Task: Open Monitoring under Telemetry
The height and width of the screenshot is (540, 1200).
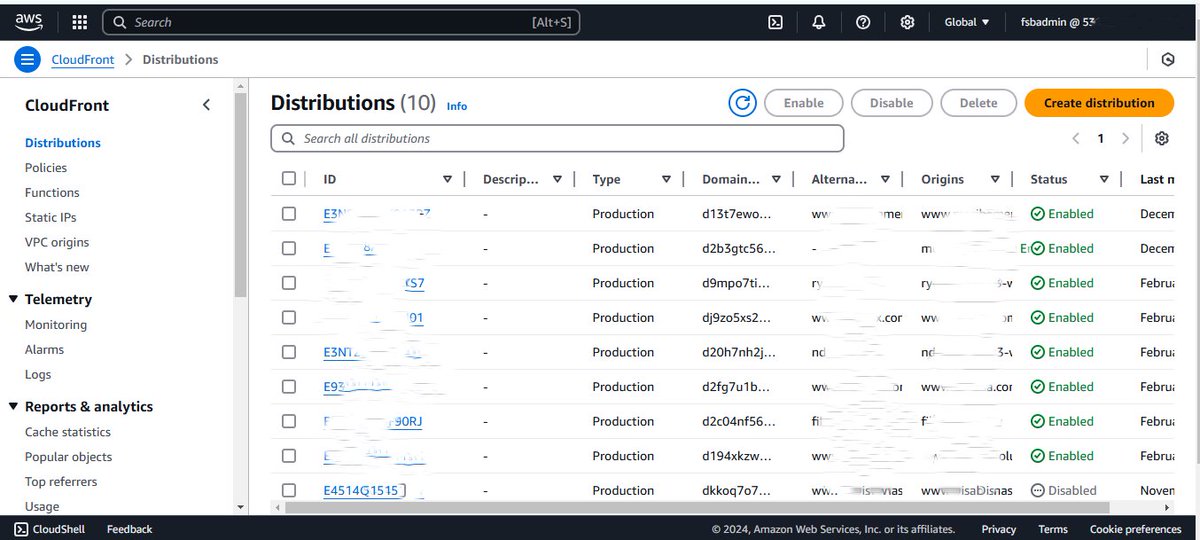Action: [x=56, y=325]
